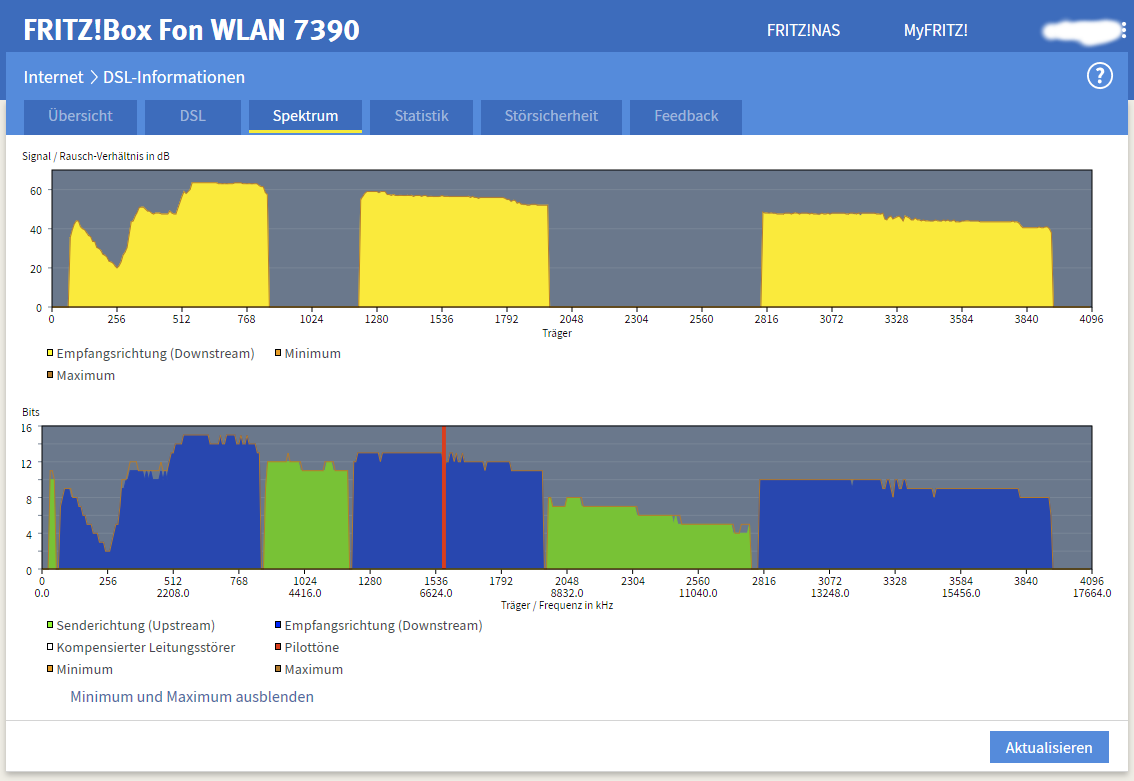Go to the Feedback tab
This screenshot has height=781, width=1134.
tap(686, 116)
